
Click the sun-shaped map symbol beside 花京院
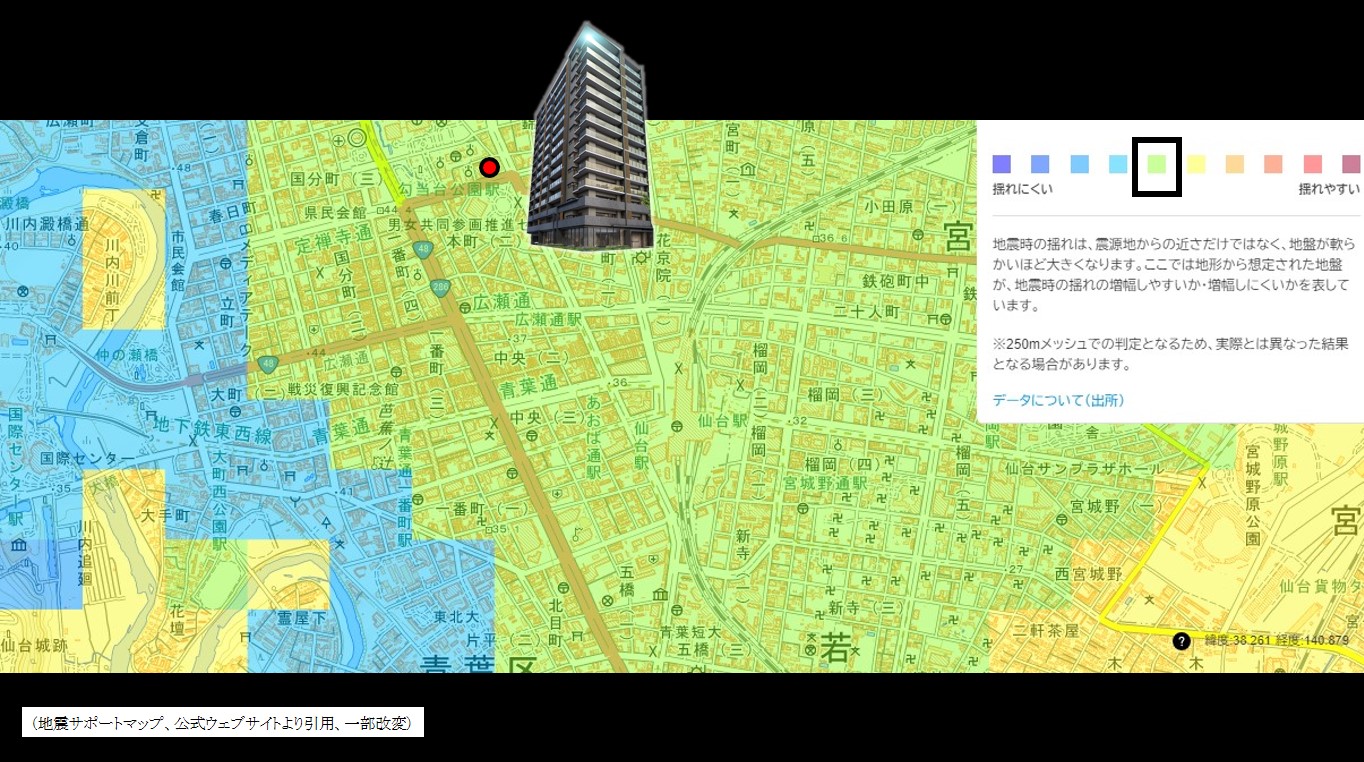click(x=641, y=257)
